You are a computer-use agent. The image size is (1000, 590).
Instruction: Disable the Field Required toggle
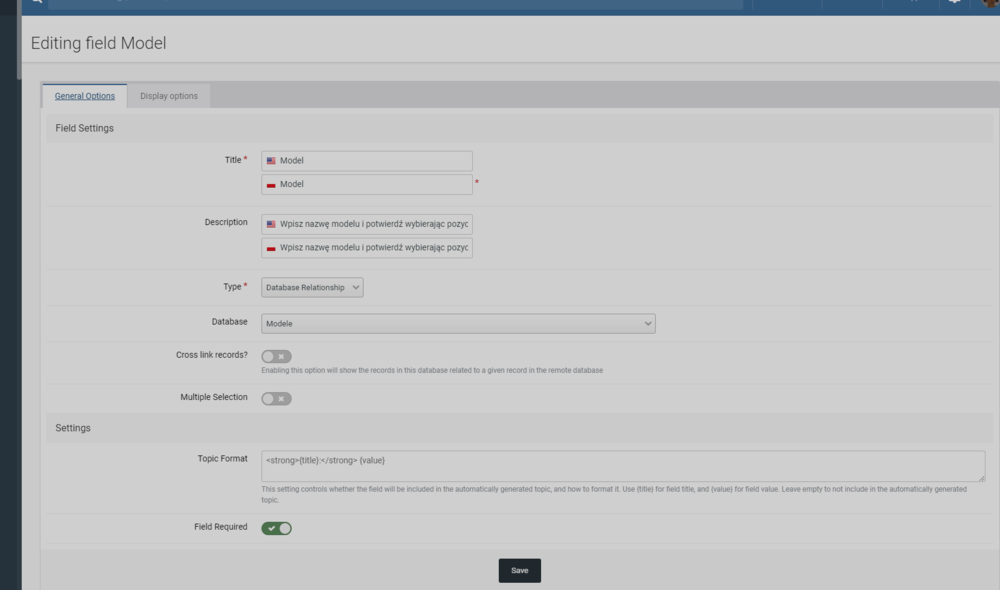tap(276, 528)
